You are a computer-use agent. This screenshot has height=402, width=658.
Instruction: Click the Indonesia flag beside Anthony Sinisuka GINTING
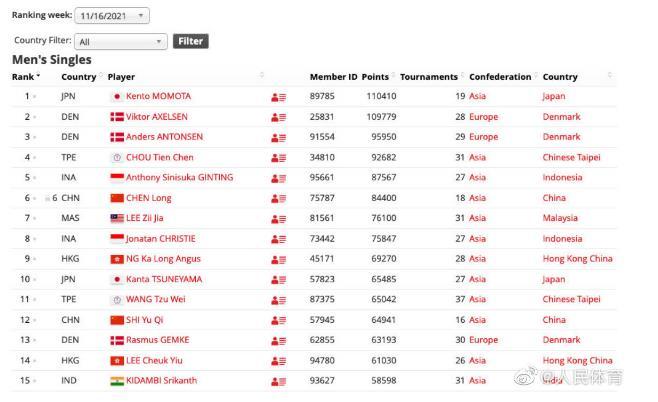click(117, 178)
